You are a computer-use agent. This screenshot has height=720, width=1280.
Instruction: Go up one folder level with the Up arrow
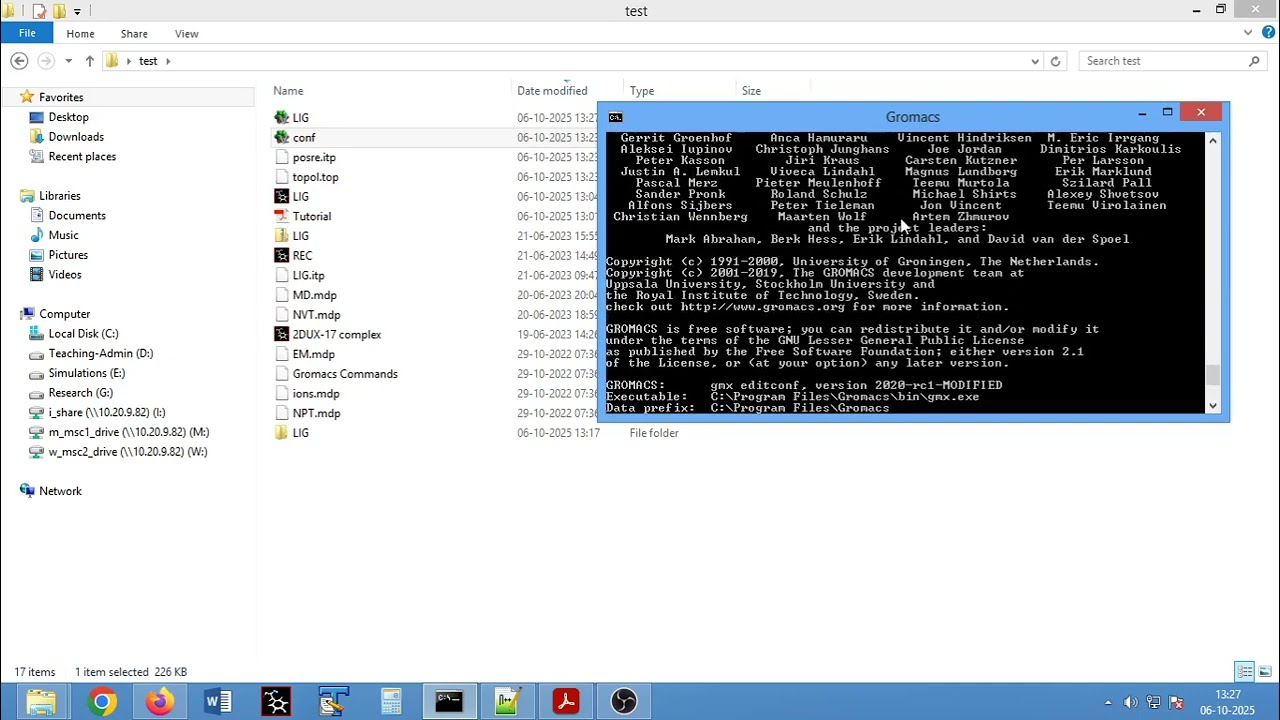[89, 61]
